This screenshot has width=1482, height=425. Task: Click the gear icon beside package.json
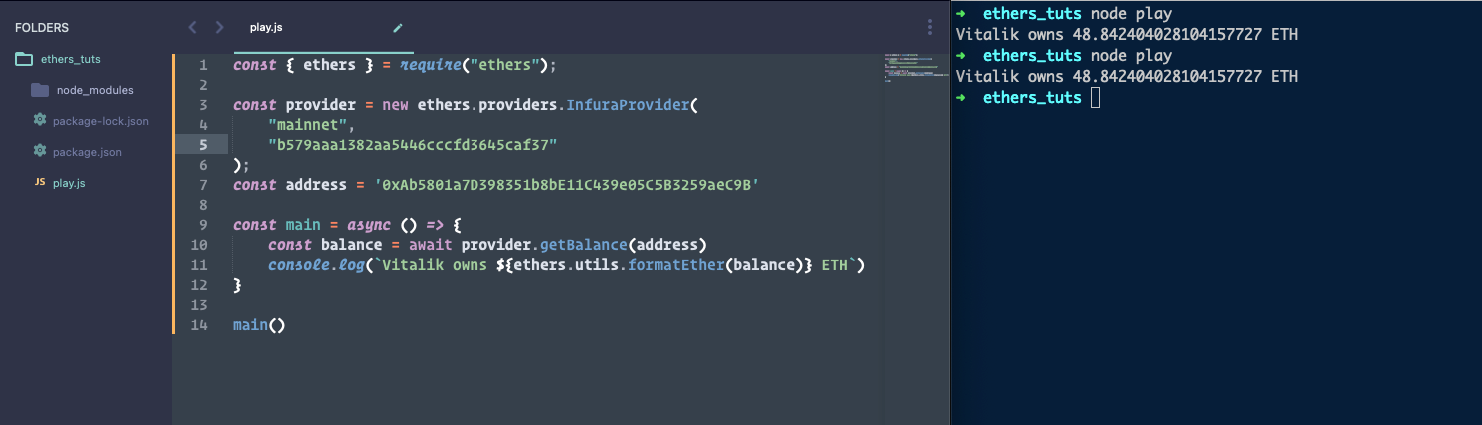(x=40, y=152)
